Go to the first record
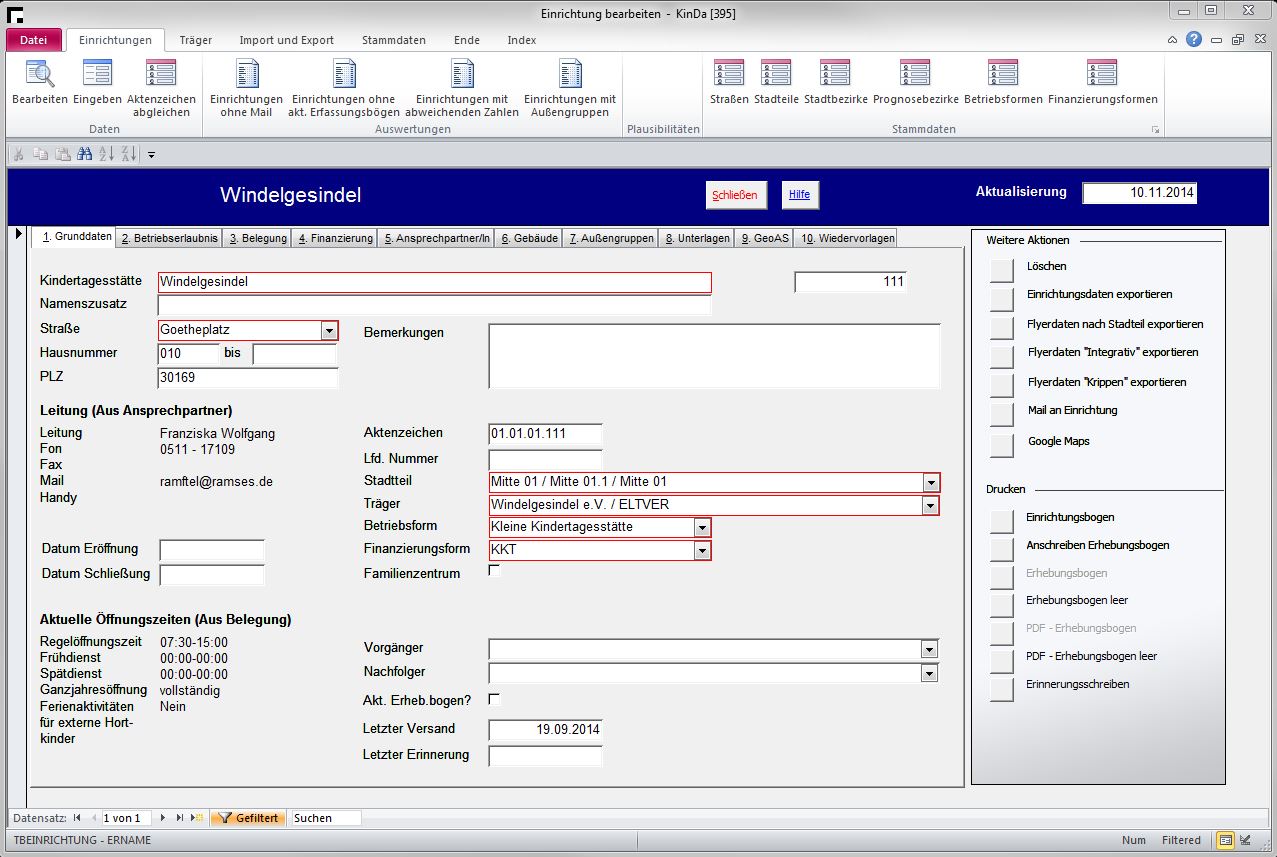This screenshot has height=857, width=1277. (77, 818)
